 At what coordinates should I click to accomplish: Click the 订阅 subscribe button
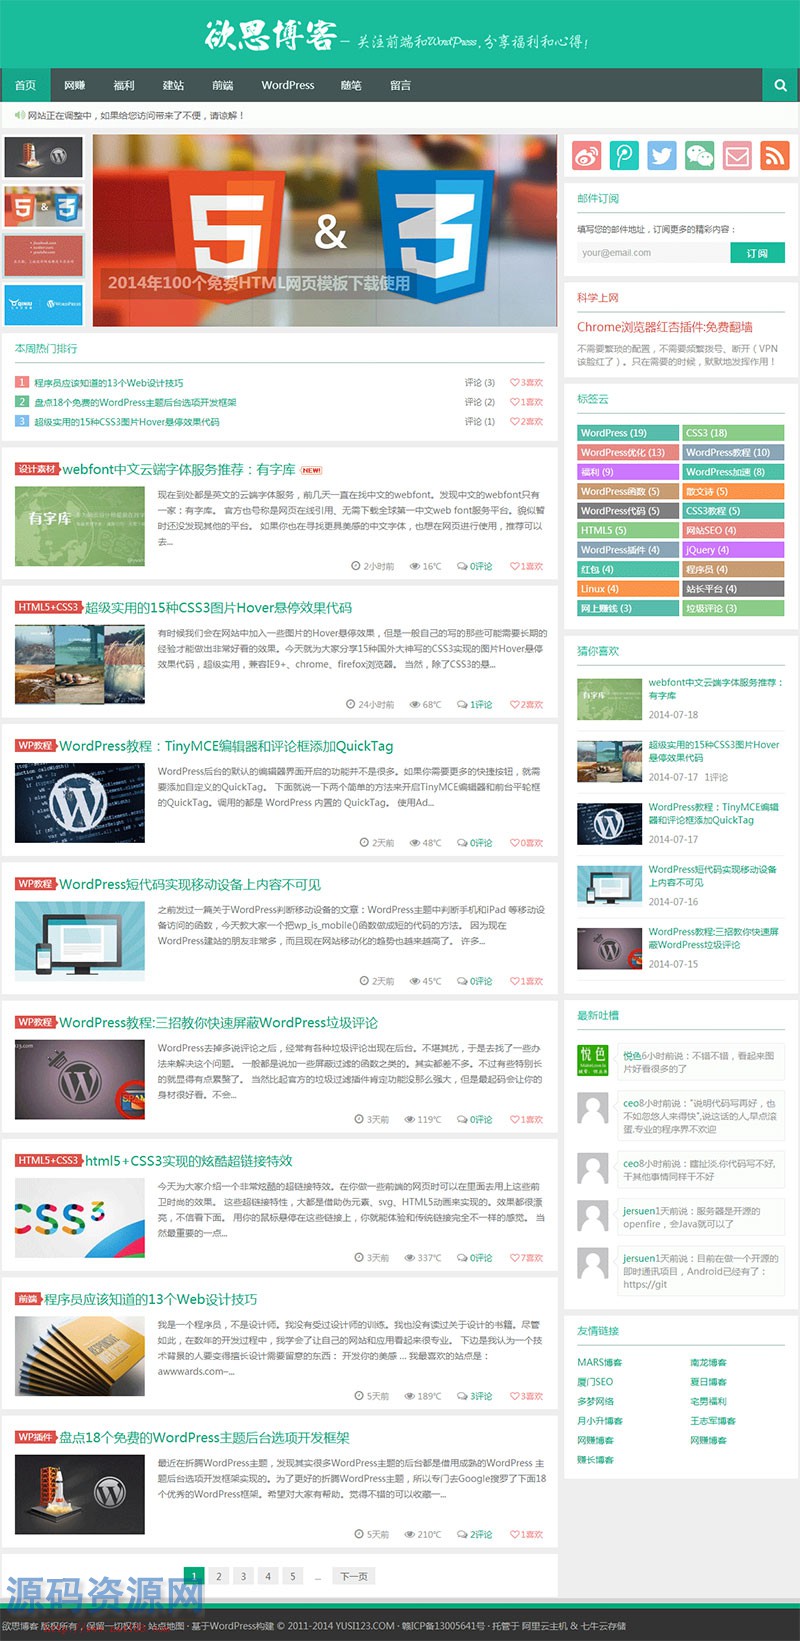[x=757, y=253]
